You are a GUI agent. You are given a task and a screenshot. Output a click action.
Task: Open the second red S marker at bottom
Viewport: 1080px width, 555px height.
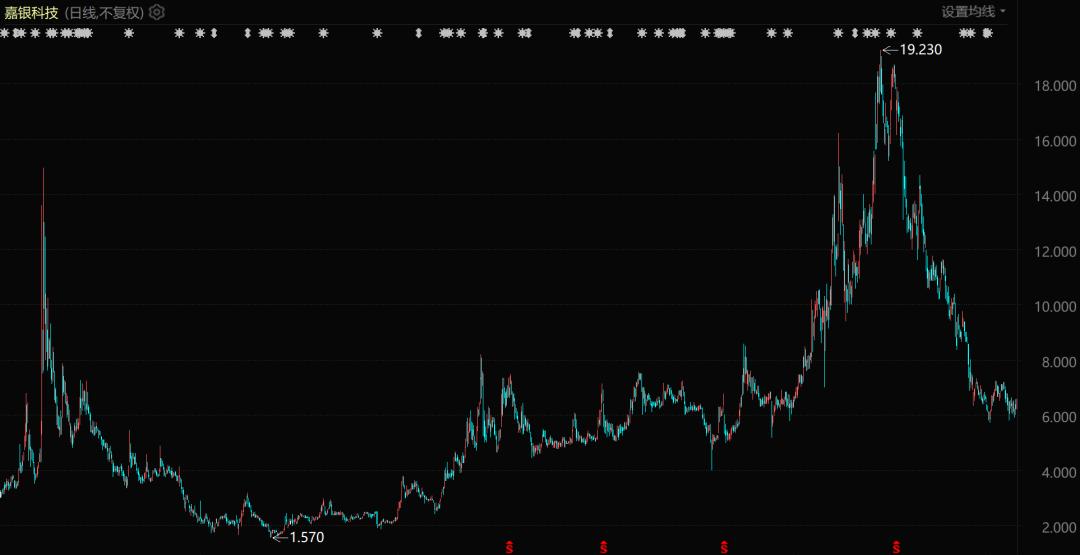point(604,548)
